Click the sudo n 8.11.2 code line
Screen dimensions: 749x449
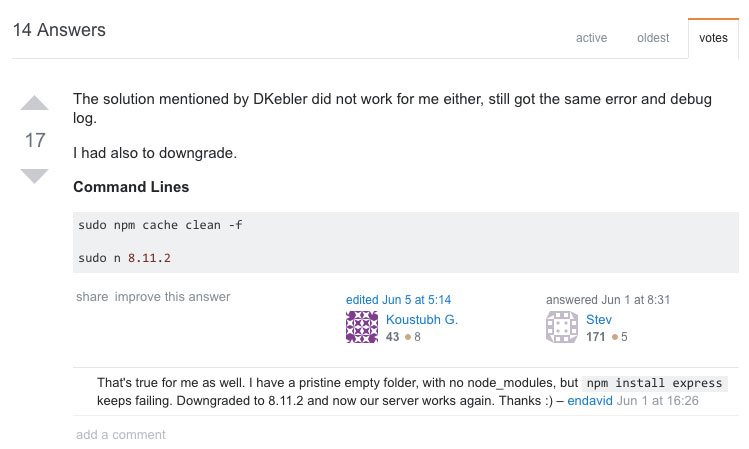pyautogui.click(x=124, y=258)
